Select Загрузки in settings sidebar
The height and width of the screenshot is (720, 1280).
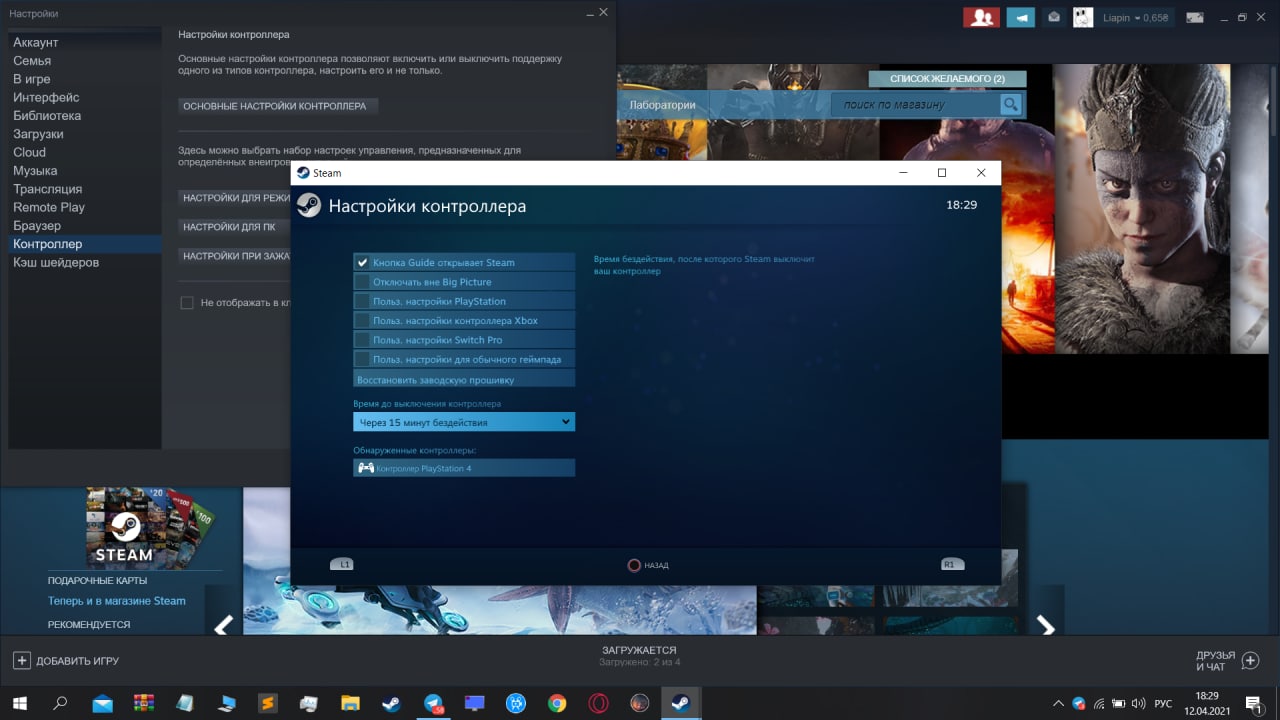click(38, 134)
